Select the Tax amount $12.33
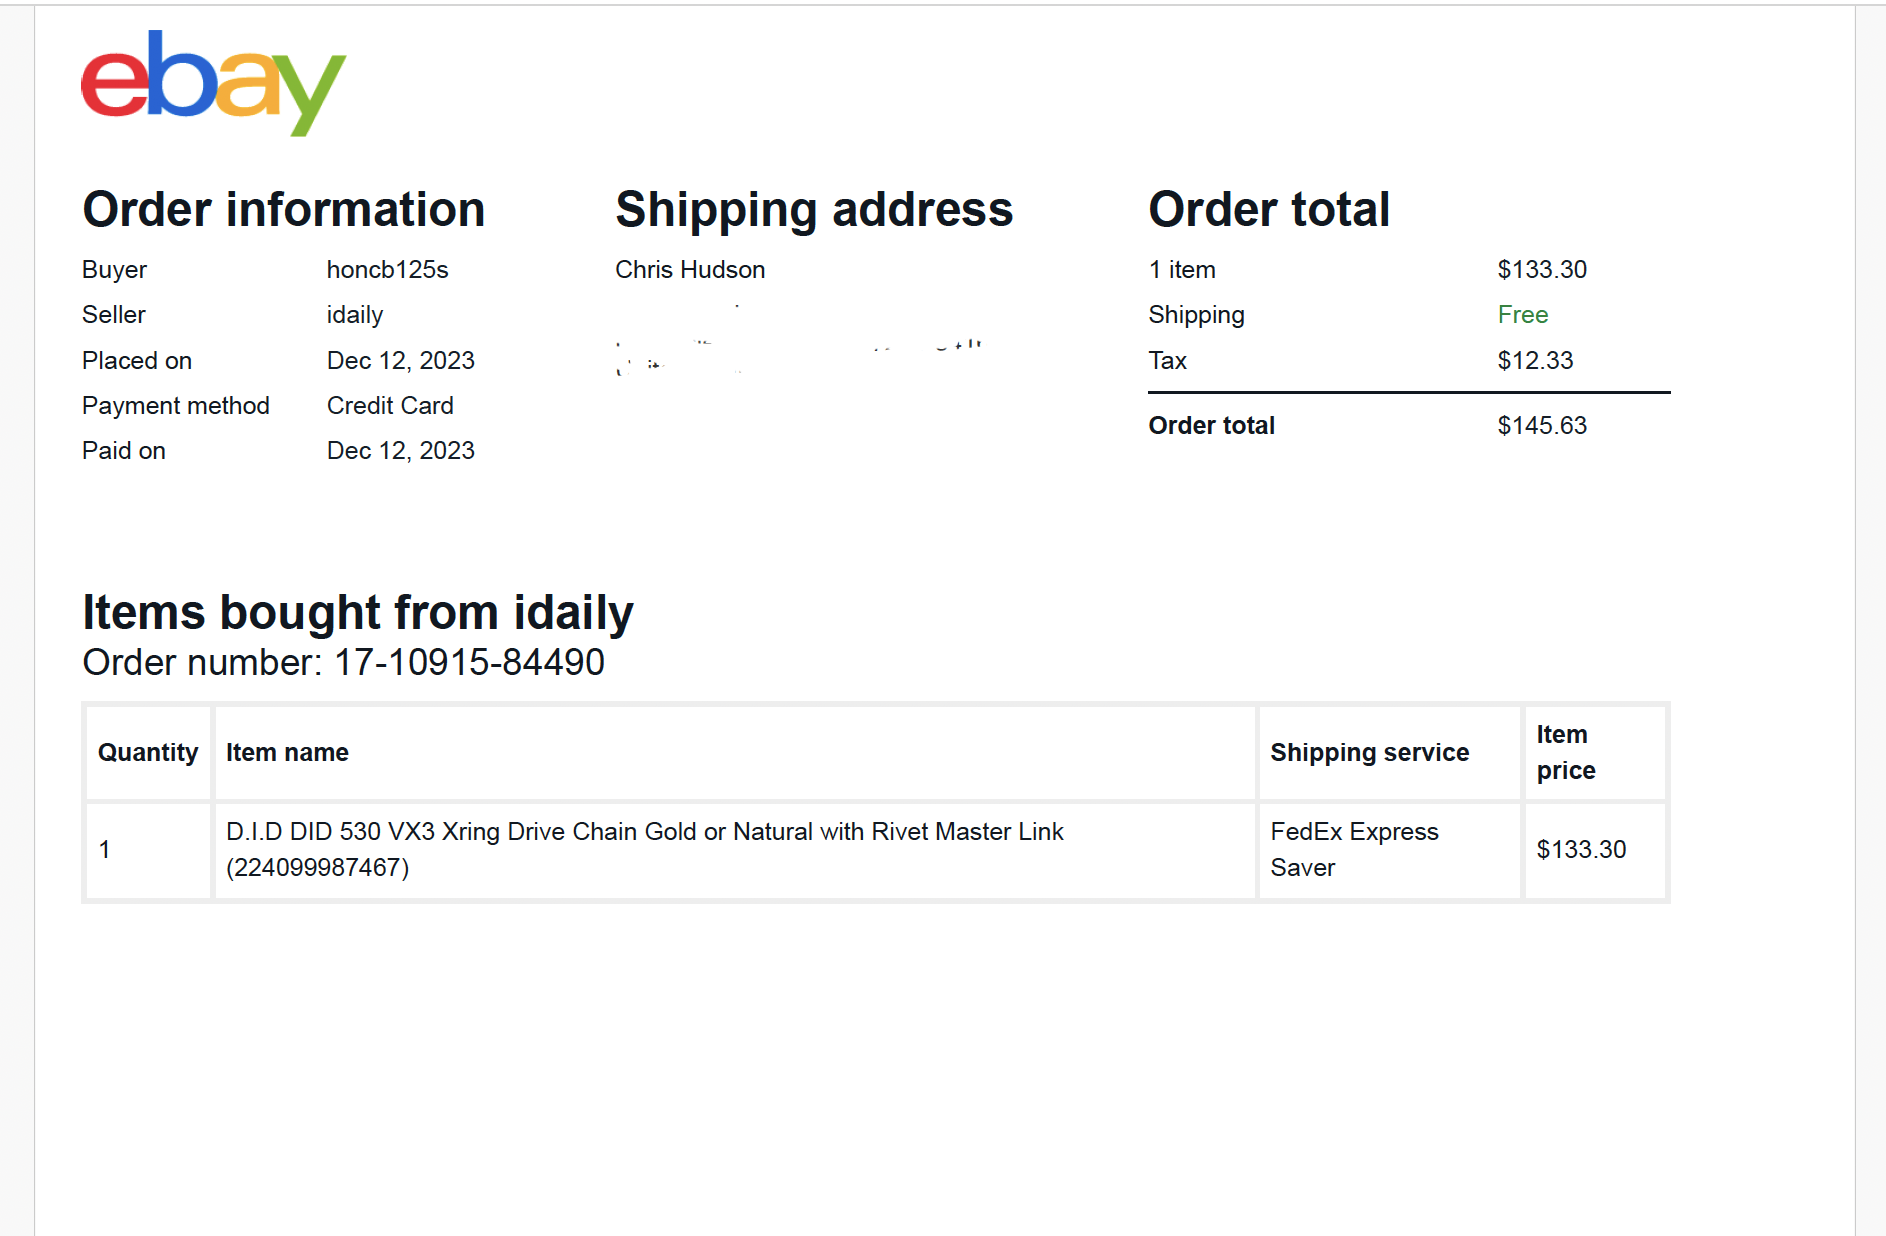The image size is (1886, 1236). coord(1535,361)
